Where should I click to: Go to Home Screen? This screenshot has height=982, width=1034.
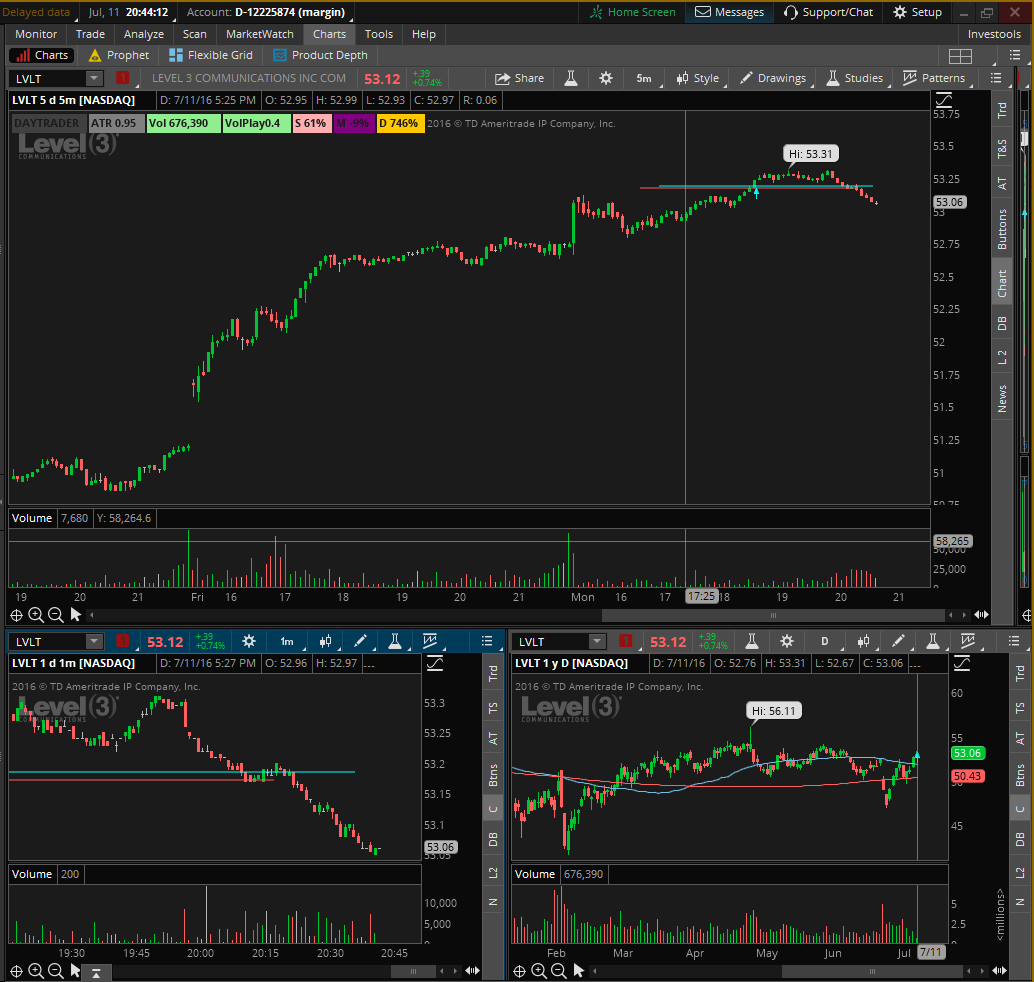(x=633, y=12)
